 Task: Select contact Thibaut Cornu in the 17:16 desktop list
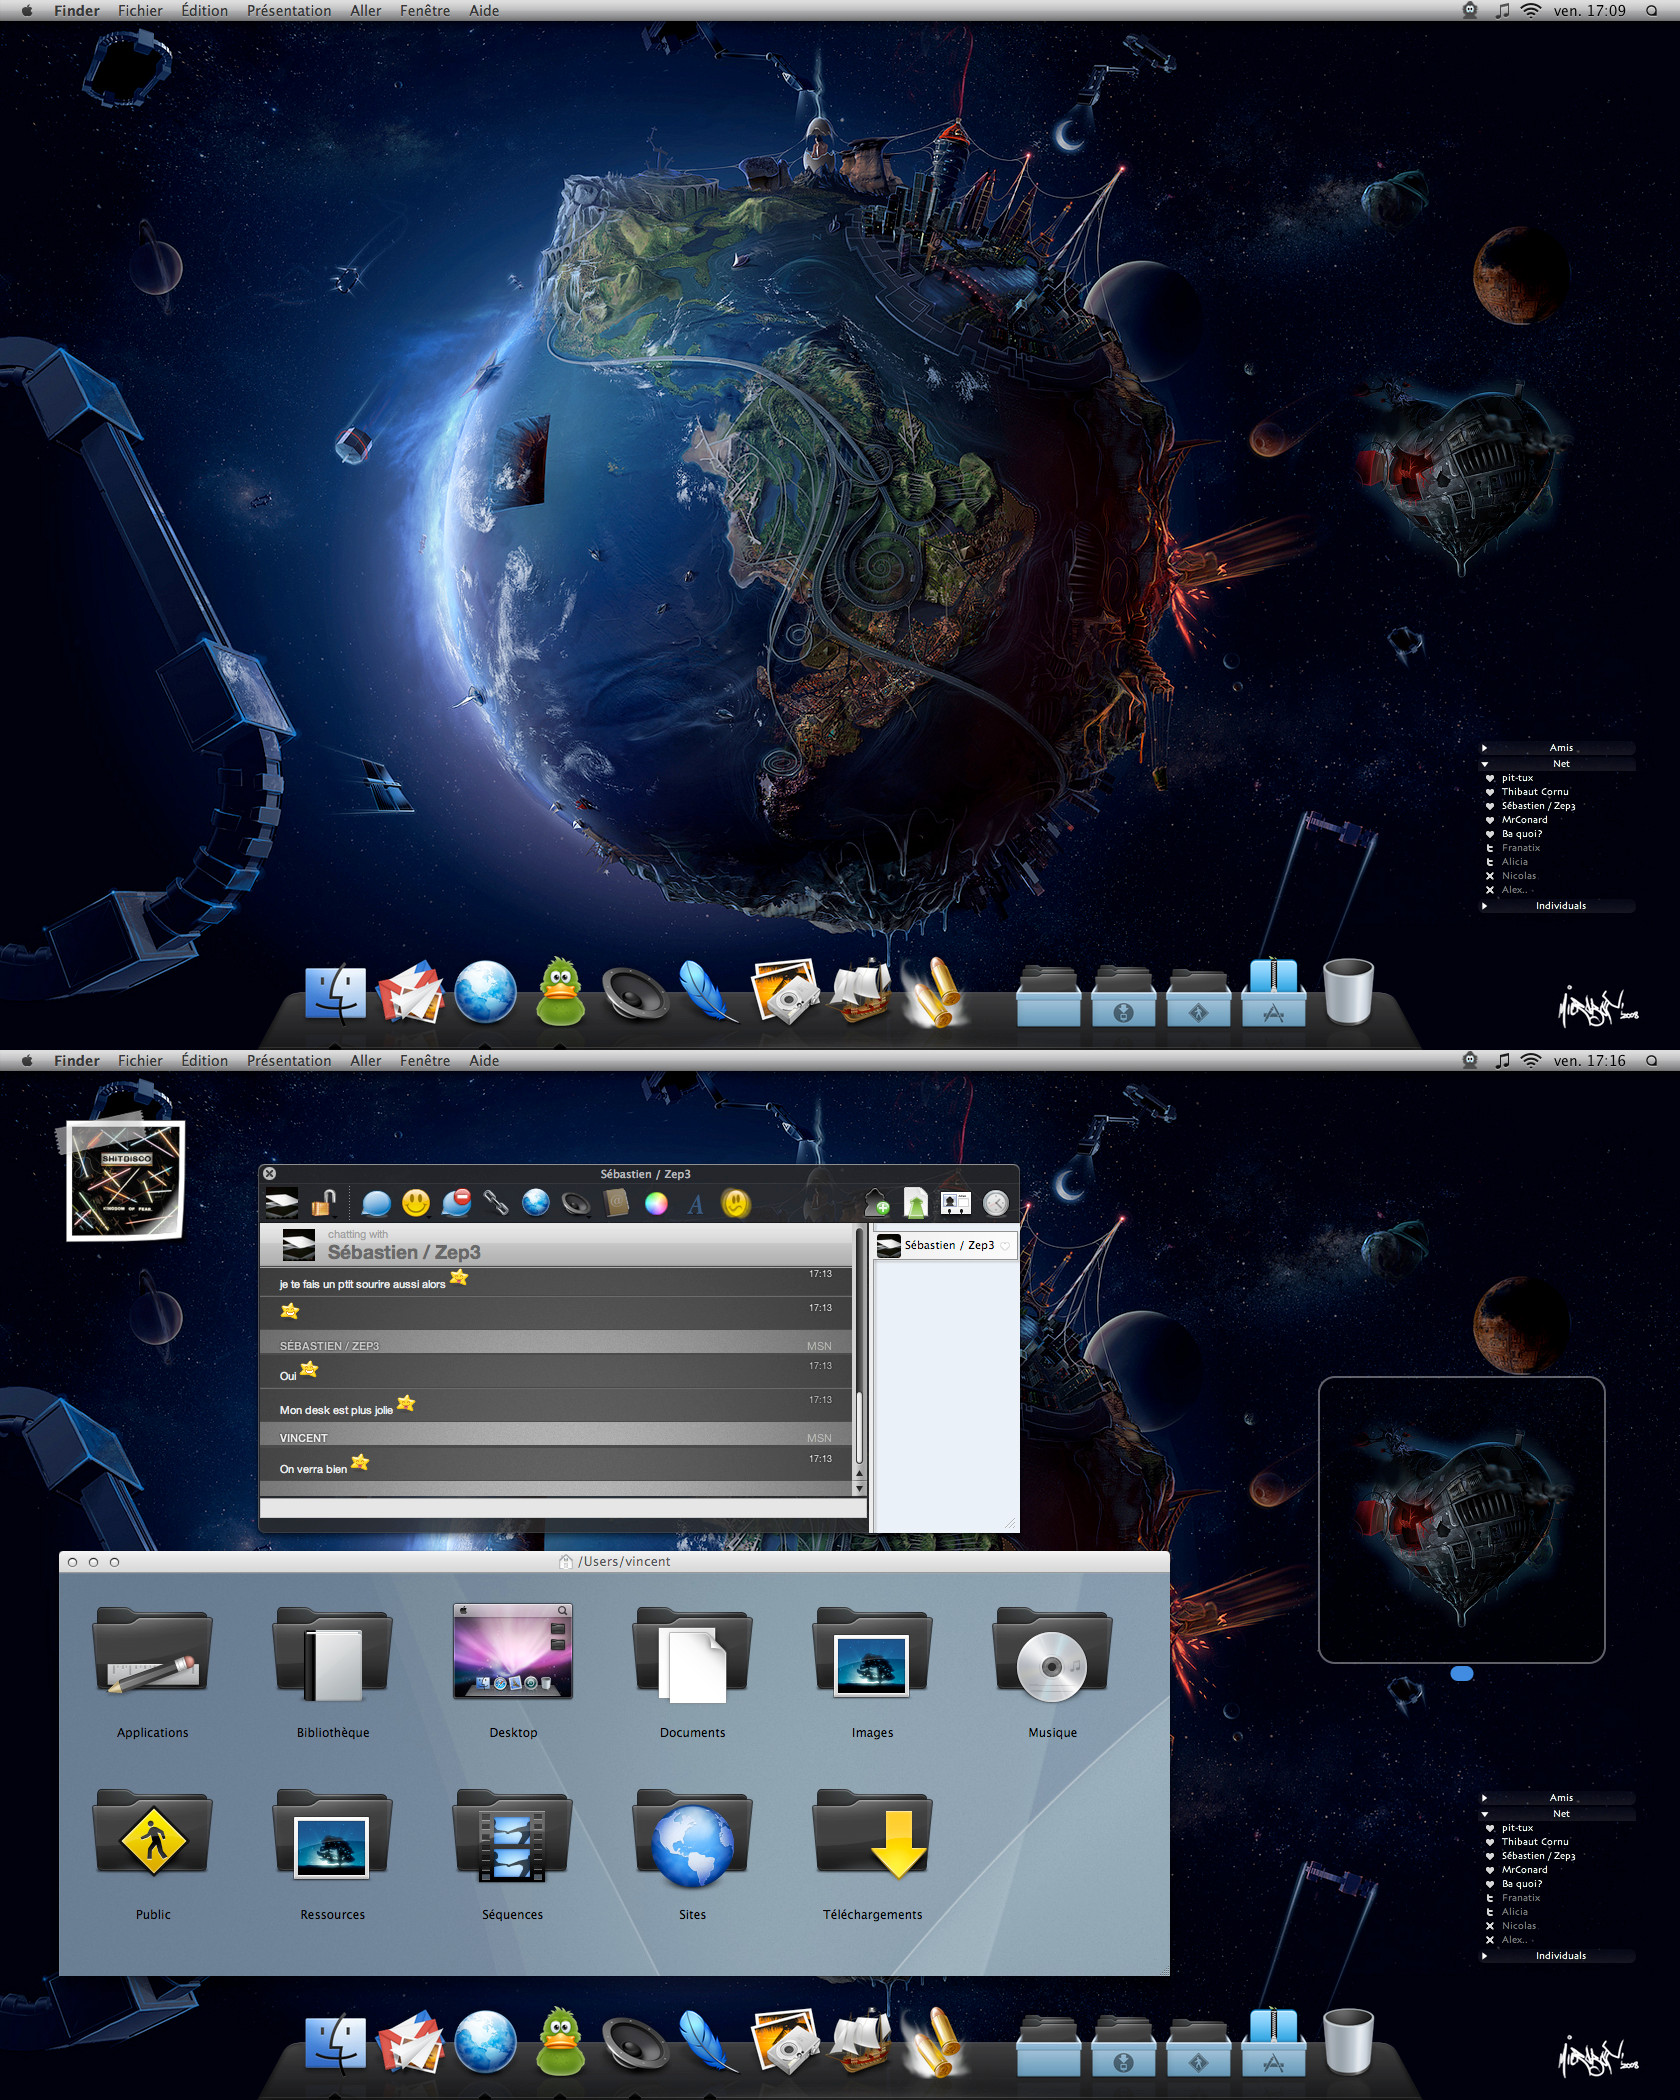(x=1534, y=1841)
